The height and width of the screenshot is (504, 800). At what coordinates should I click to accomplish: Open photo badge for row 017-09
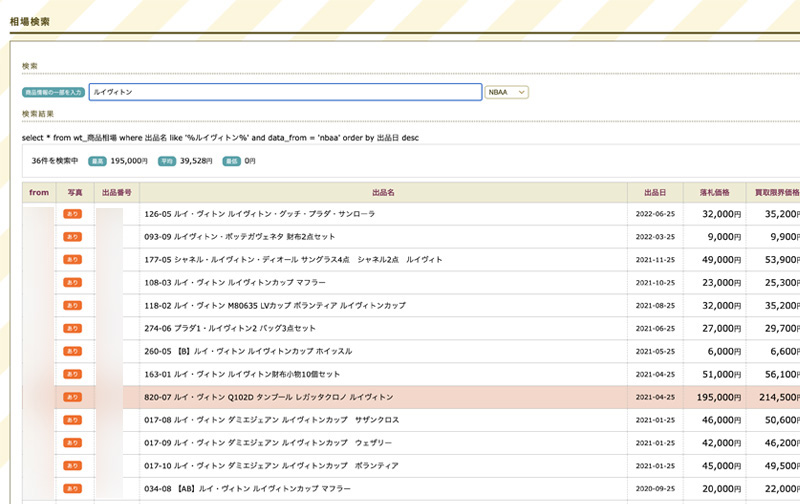pyautogui.click(x=72, y=443)
